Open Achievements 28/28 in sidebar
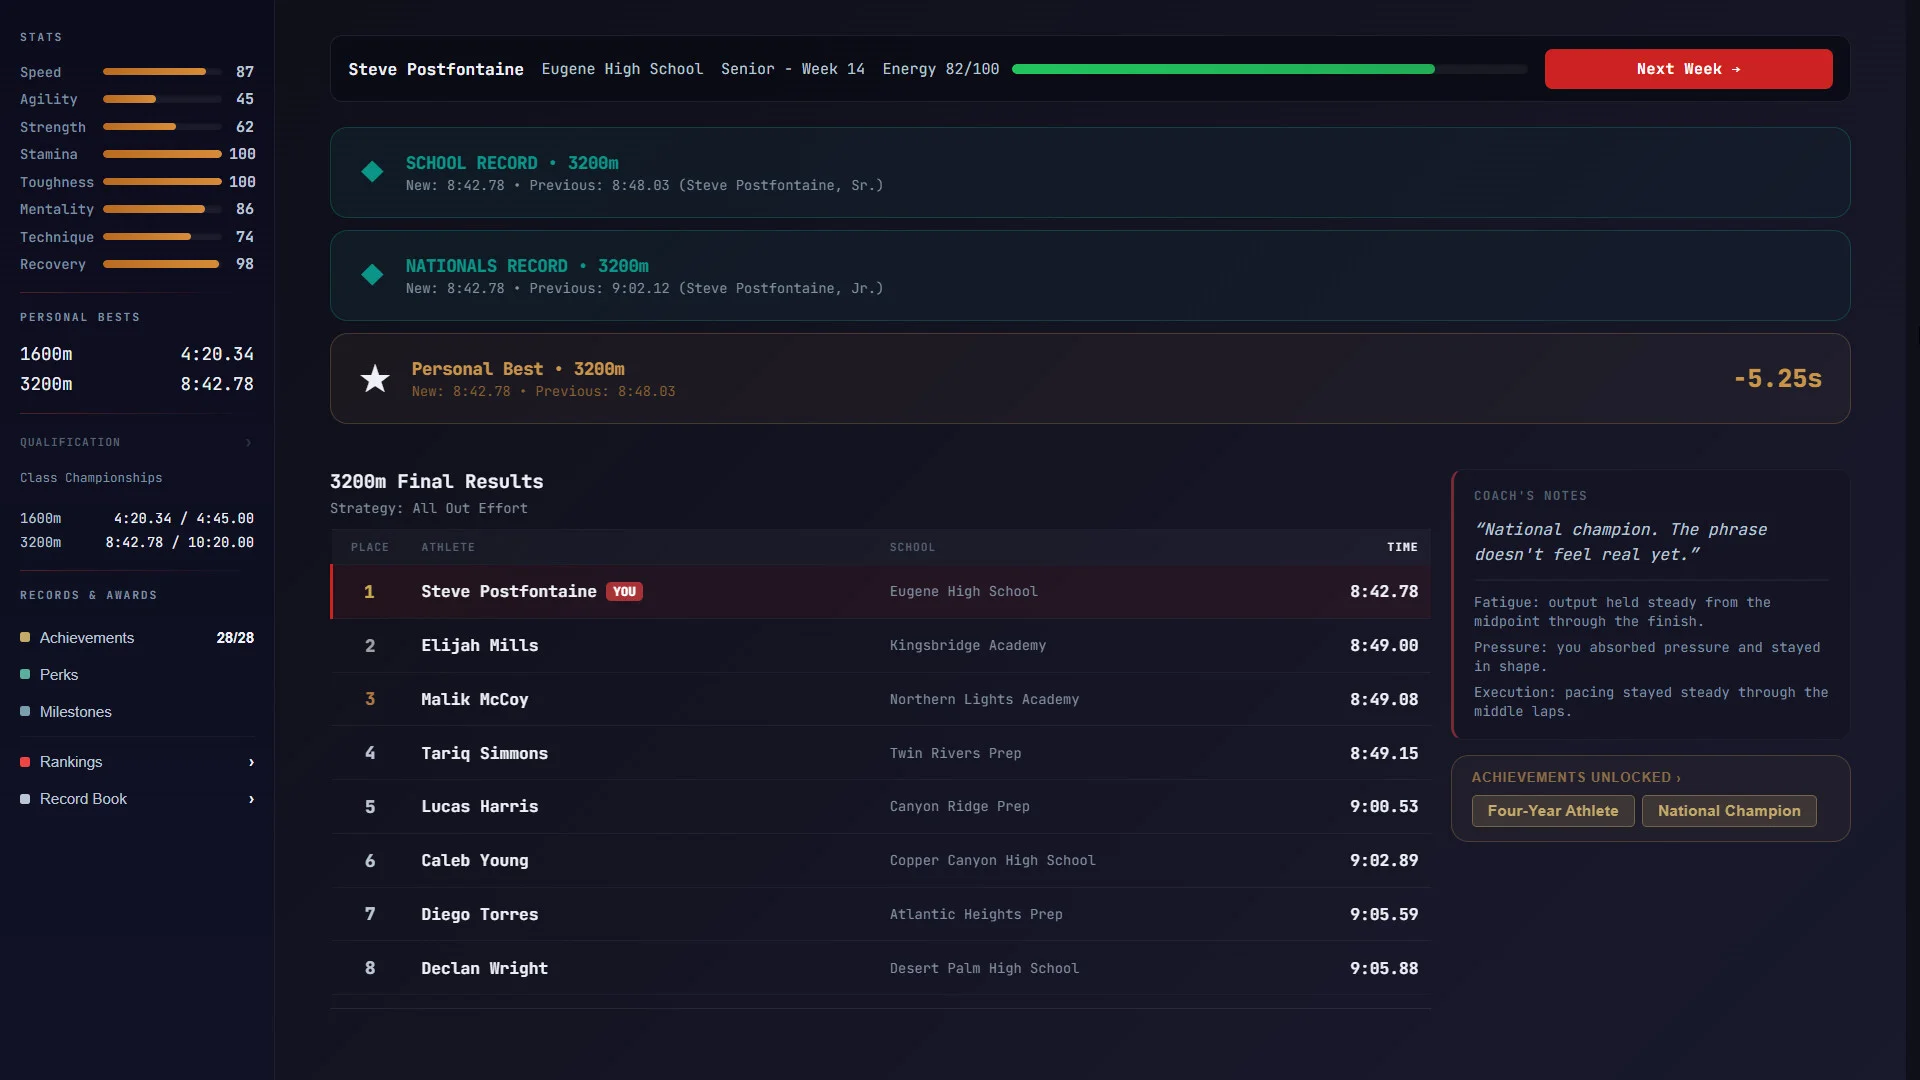The image size is (1920, 1080). (x=137, y=638)
